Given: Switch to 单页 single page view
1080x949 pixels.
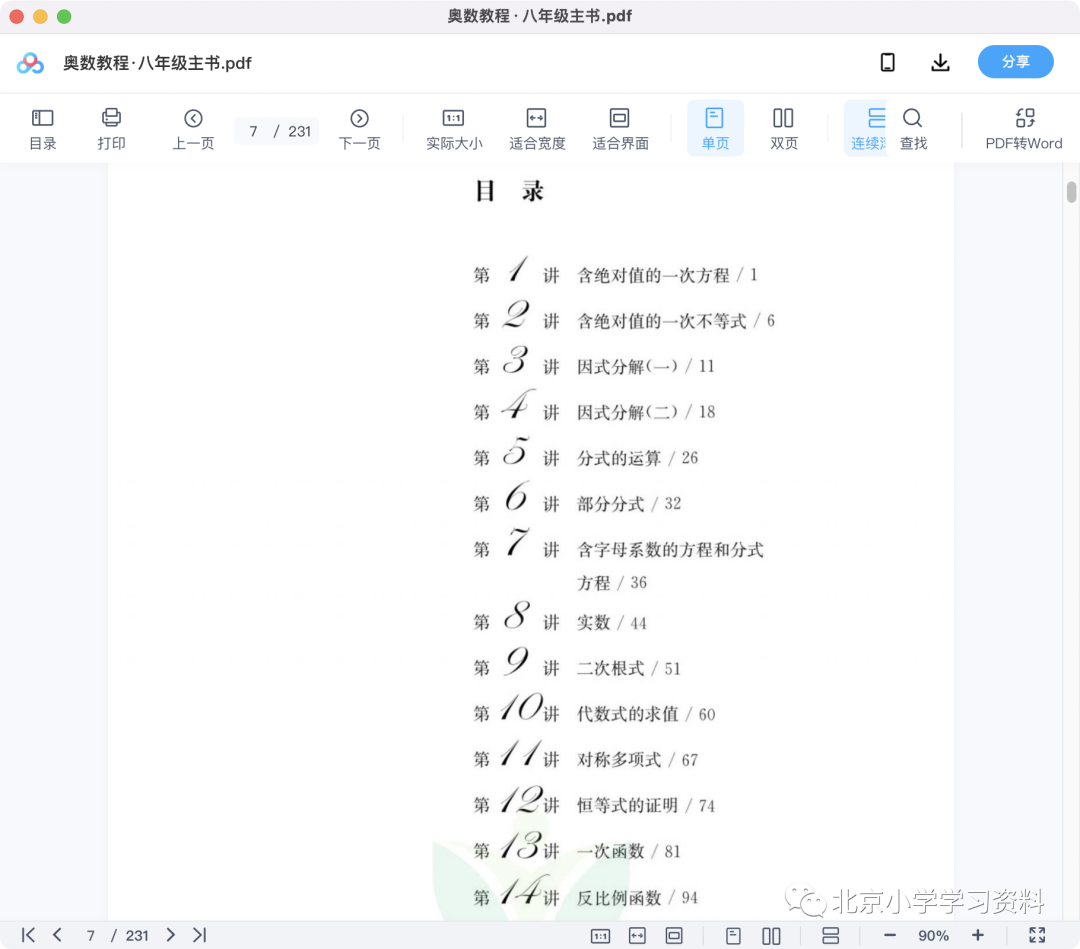Looking at the screenshot, I should (715, 129).
